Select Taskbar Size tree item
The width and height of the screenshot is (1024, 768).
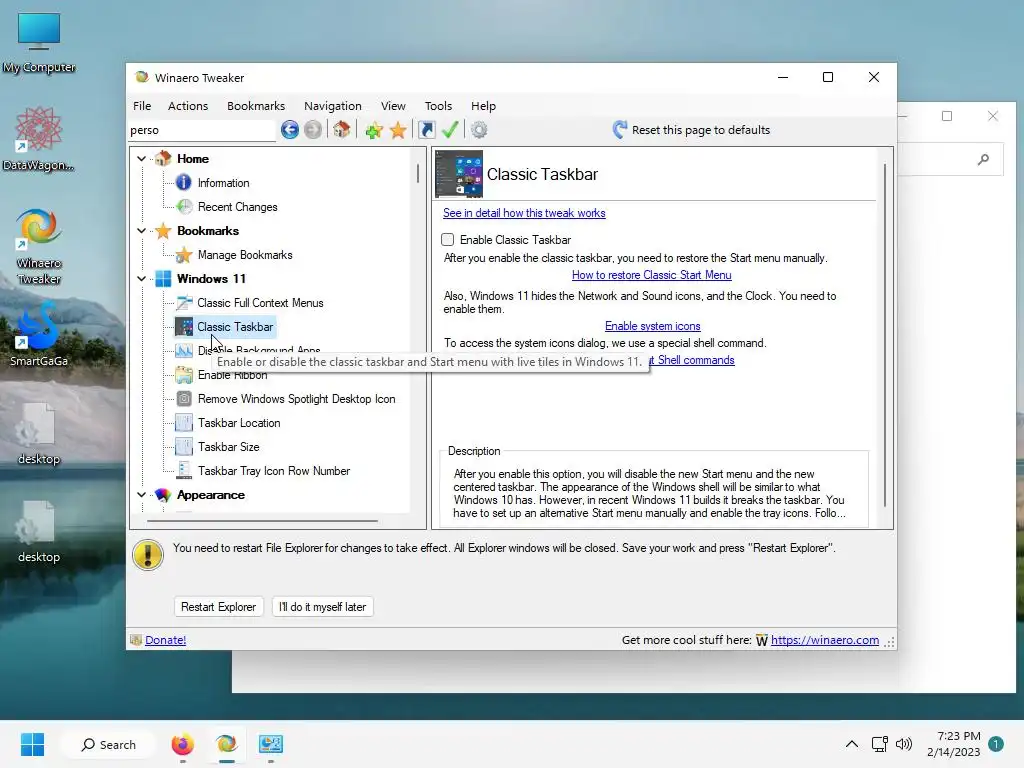(x=229, y=447)
